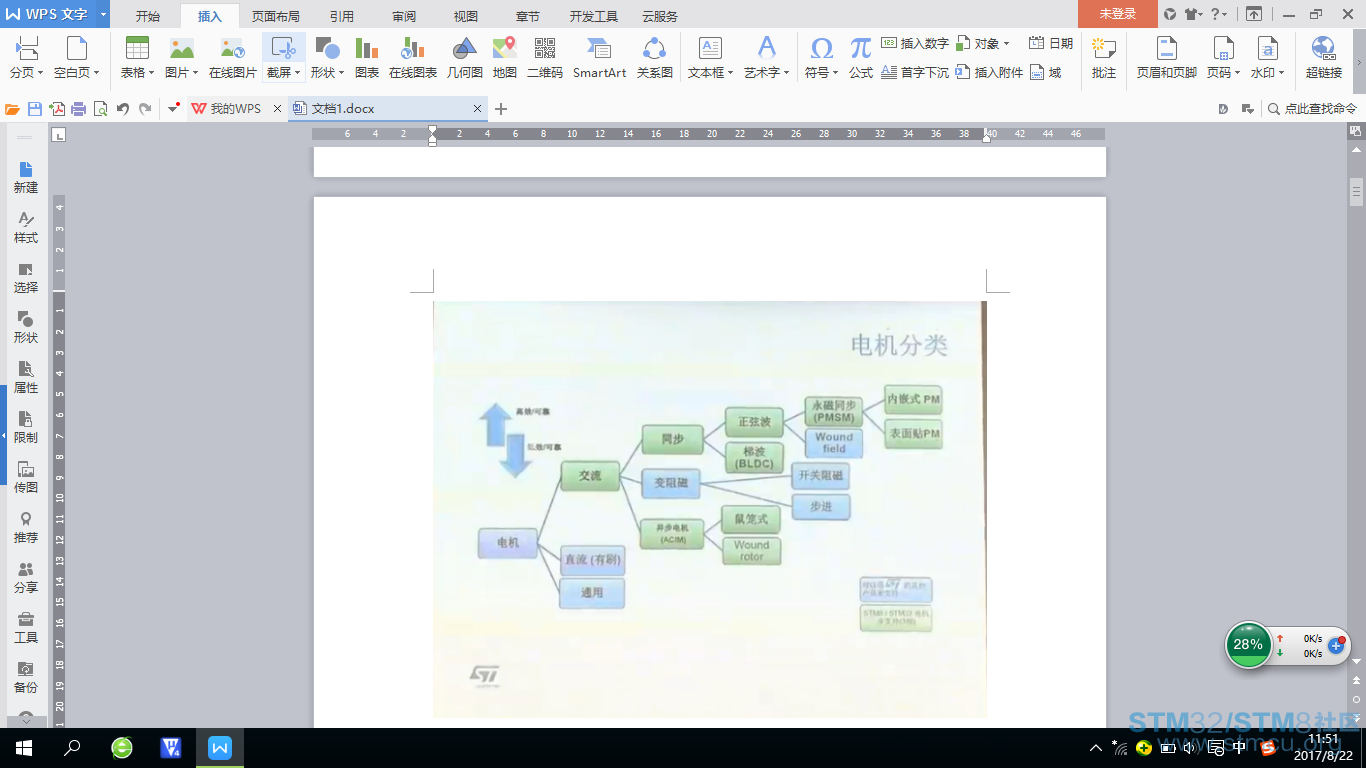Open 推荐 in the left sidebar
This screenshot has height=768, width=1366.
click(26, 527)
